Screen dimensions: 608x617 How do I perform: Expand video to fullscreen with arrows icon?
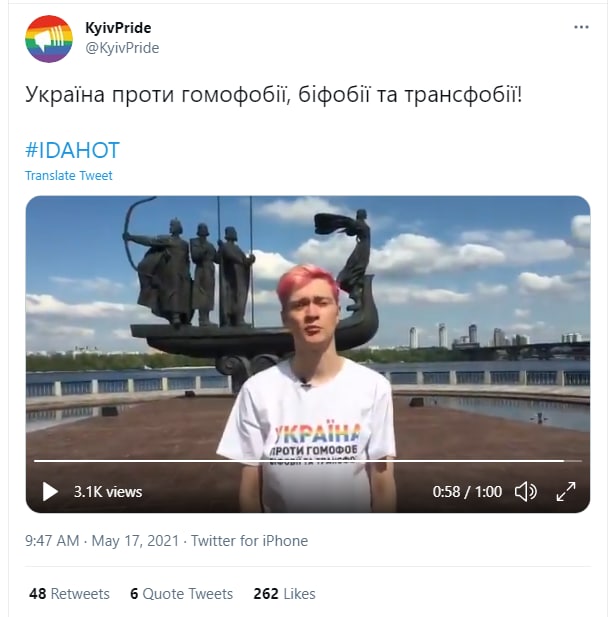coord(565,491)
